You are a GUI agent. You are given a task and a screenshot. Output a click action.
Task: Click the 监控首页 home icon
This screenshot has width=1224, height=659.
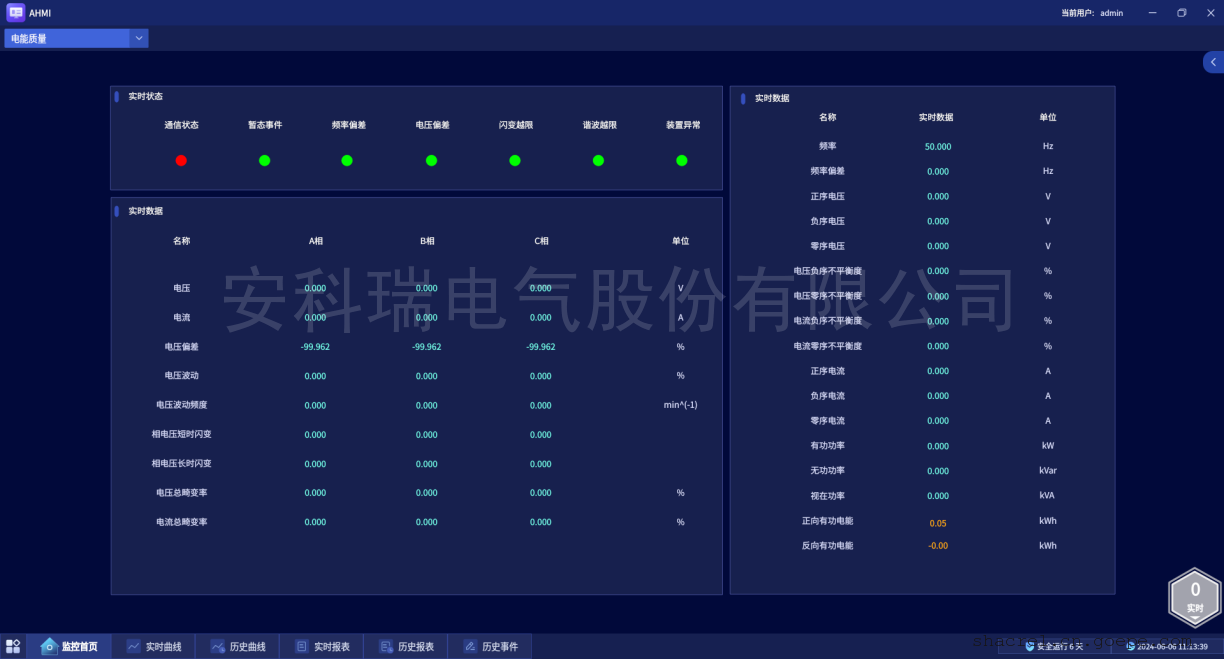click(x=49, y=646)
